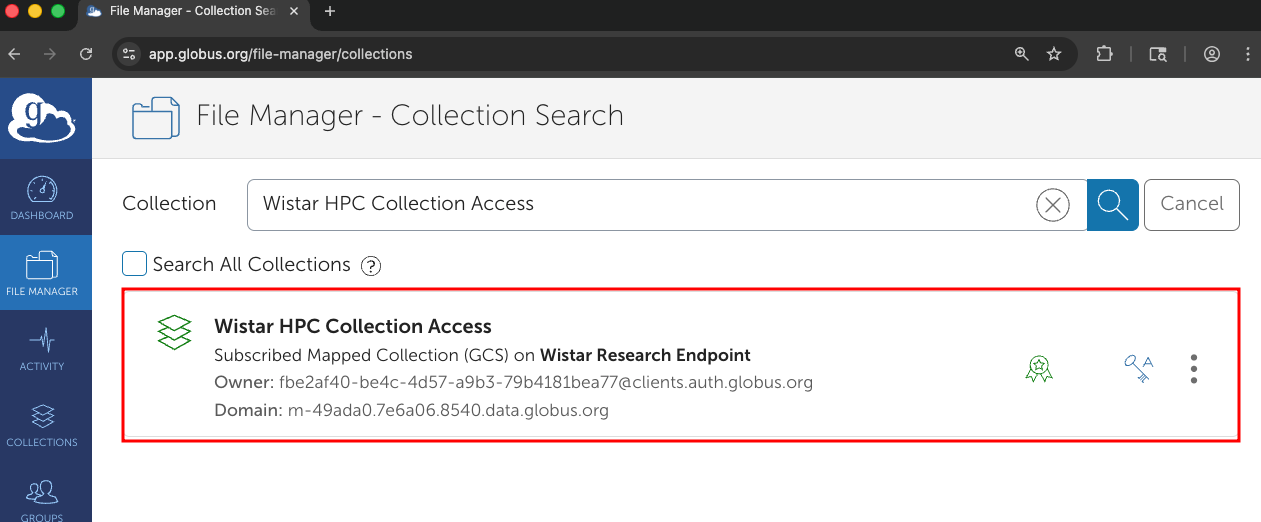This screenshot has width=1261, height=522.
Task: Open File Manager in the sidebar
Action: (42, 273)
